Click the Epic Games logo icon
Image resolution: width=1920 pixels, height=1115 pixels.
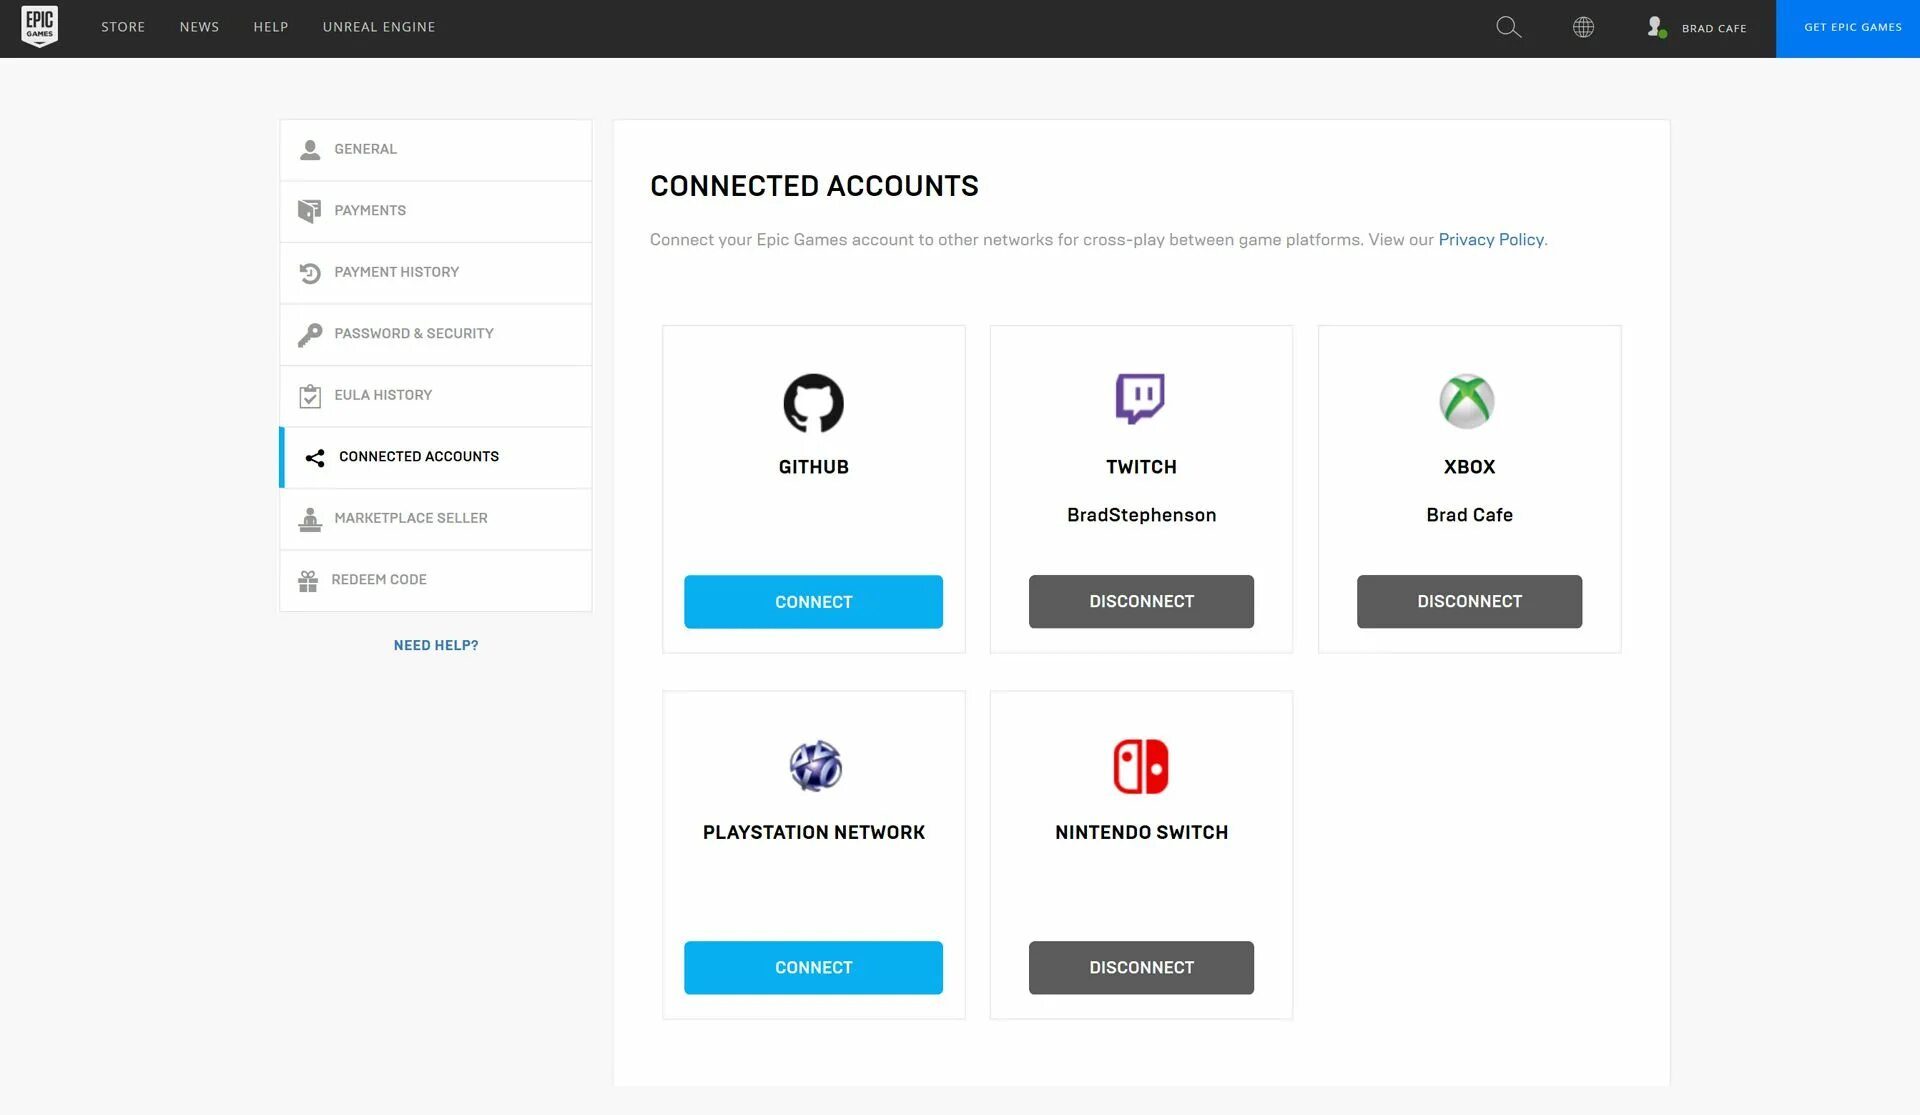38,25
